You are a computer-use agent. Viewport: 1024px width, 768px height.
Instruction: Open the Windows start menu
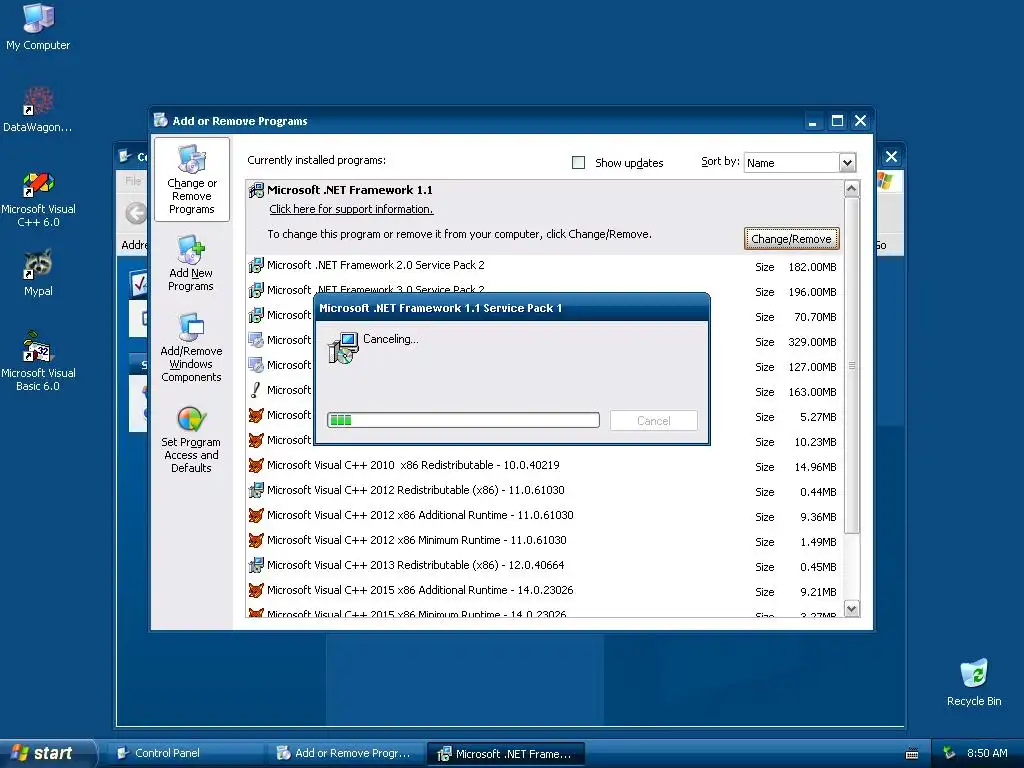pyautogui.click(x=47, y=753)
